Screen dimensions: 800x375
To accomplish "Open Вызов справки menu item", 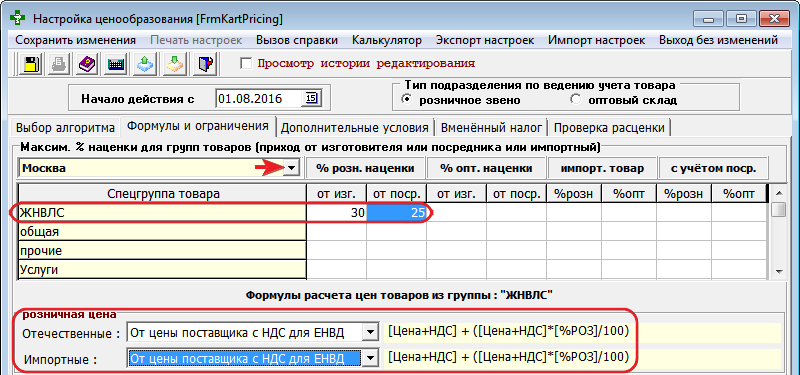I will (x=297, y=40).
